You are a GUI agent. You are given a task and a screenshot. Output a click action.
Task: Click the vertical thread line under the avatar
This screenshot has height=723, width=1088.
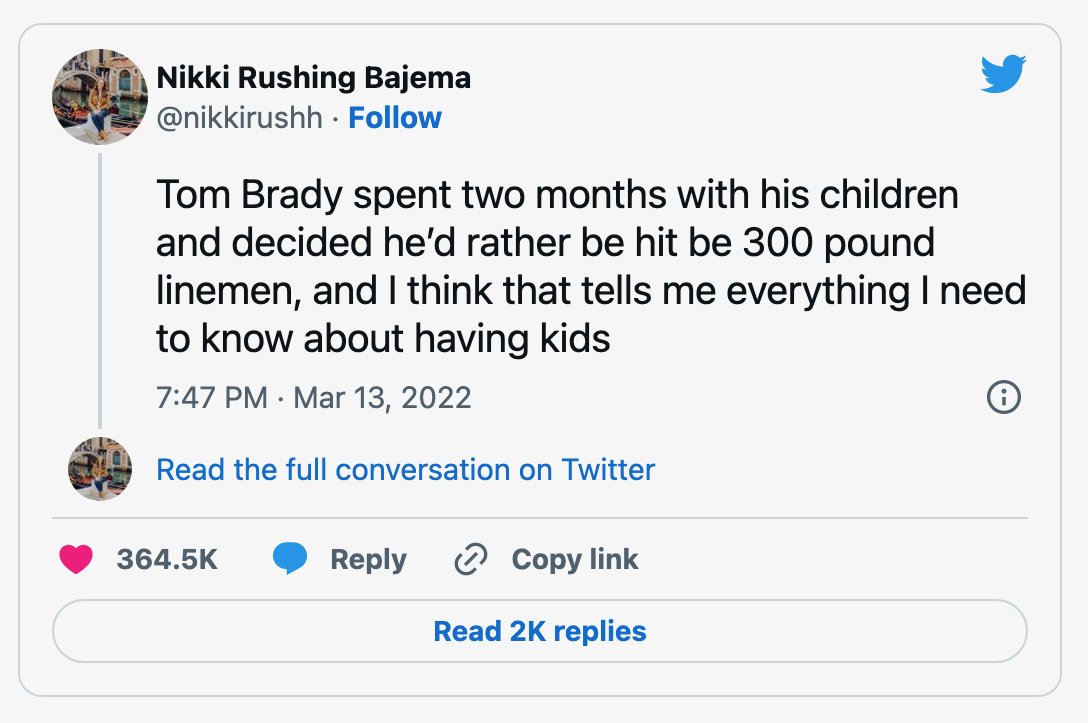point(100,291)
